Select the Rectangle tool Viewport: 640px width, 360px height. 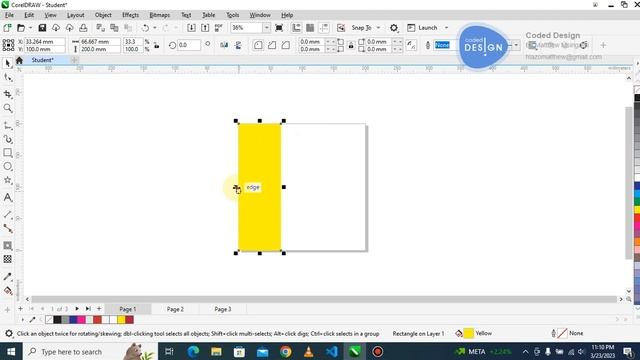coord(8,153)
